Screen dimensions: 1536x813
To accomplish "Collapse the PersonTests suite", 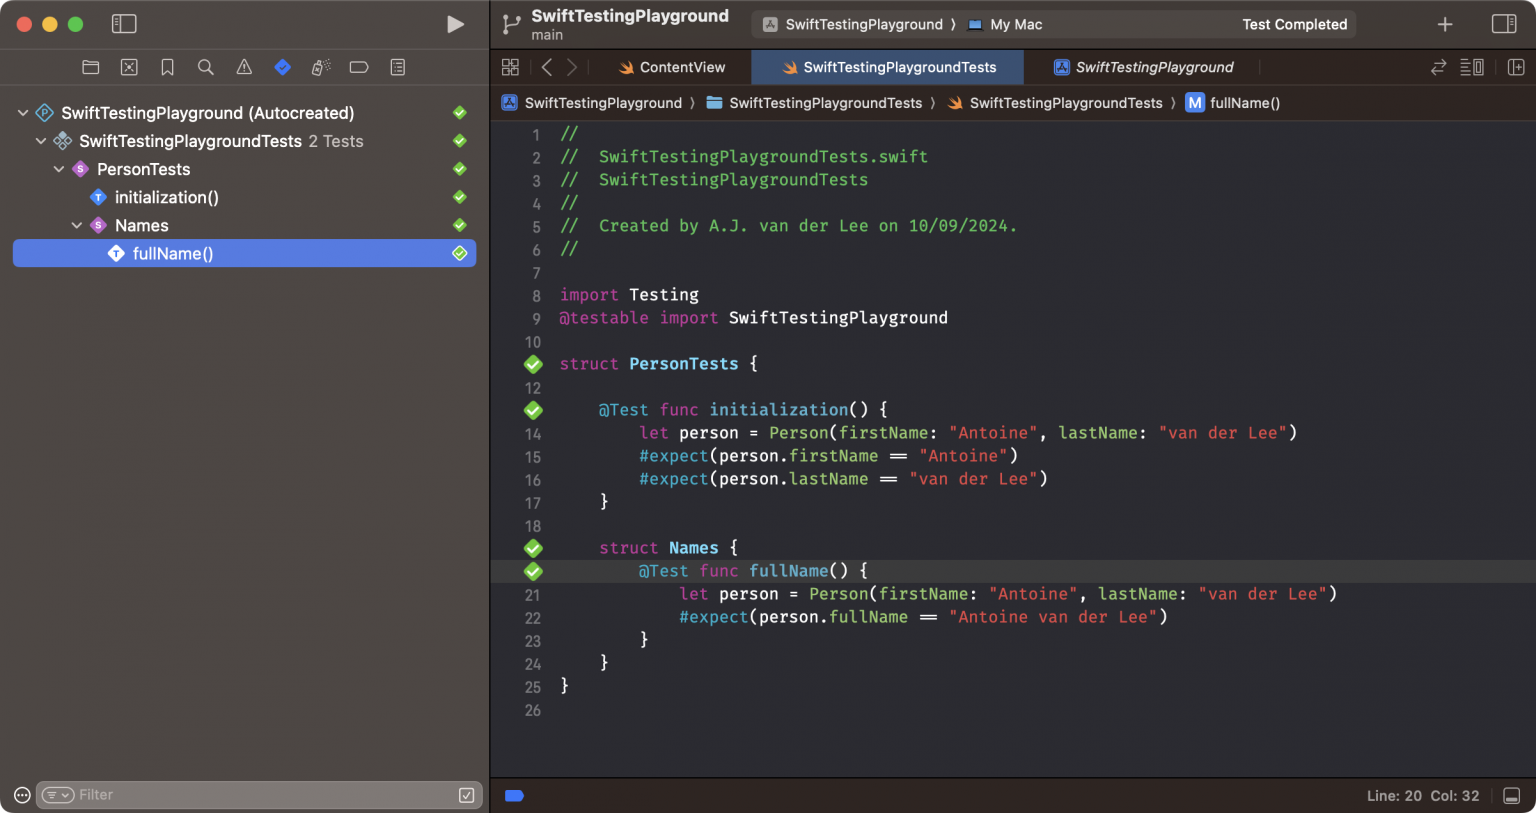I will [58, 169].
